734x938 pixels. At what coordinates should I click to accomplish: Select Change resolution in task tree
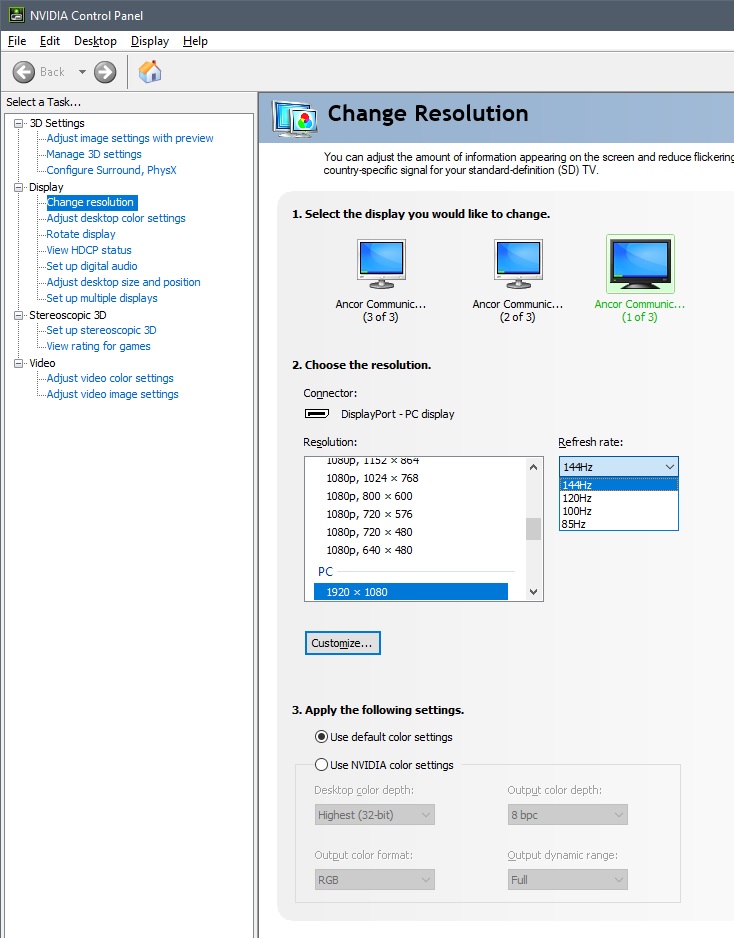pos(90,202)
